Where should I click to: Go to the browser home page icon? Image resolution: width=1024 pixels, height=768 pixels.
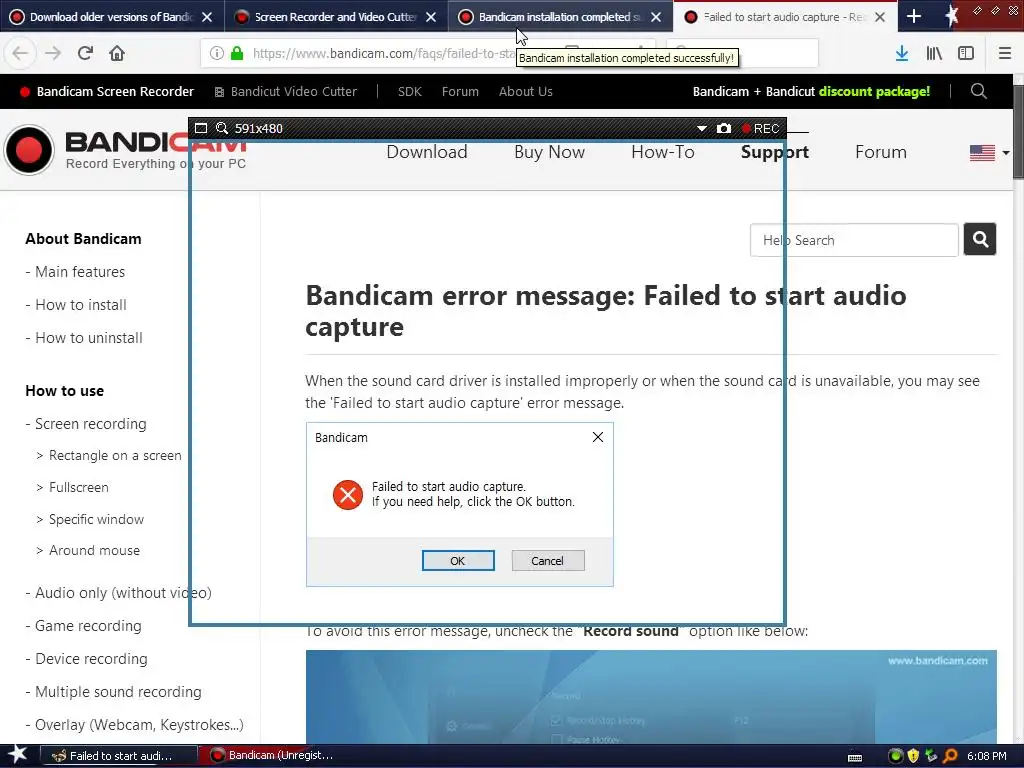click(x=117, y=53)
